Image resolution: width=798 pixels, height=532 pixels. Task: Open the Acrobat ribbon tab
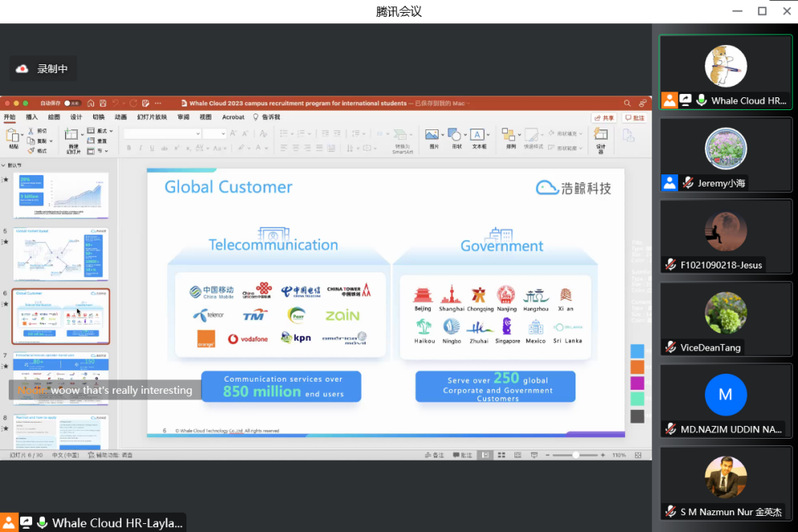coord(233,117)
